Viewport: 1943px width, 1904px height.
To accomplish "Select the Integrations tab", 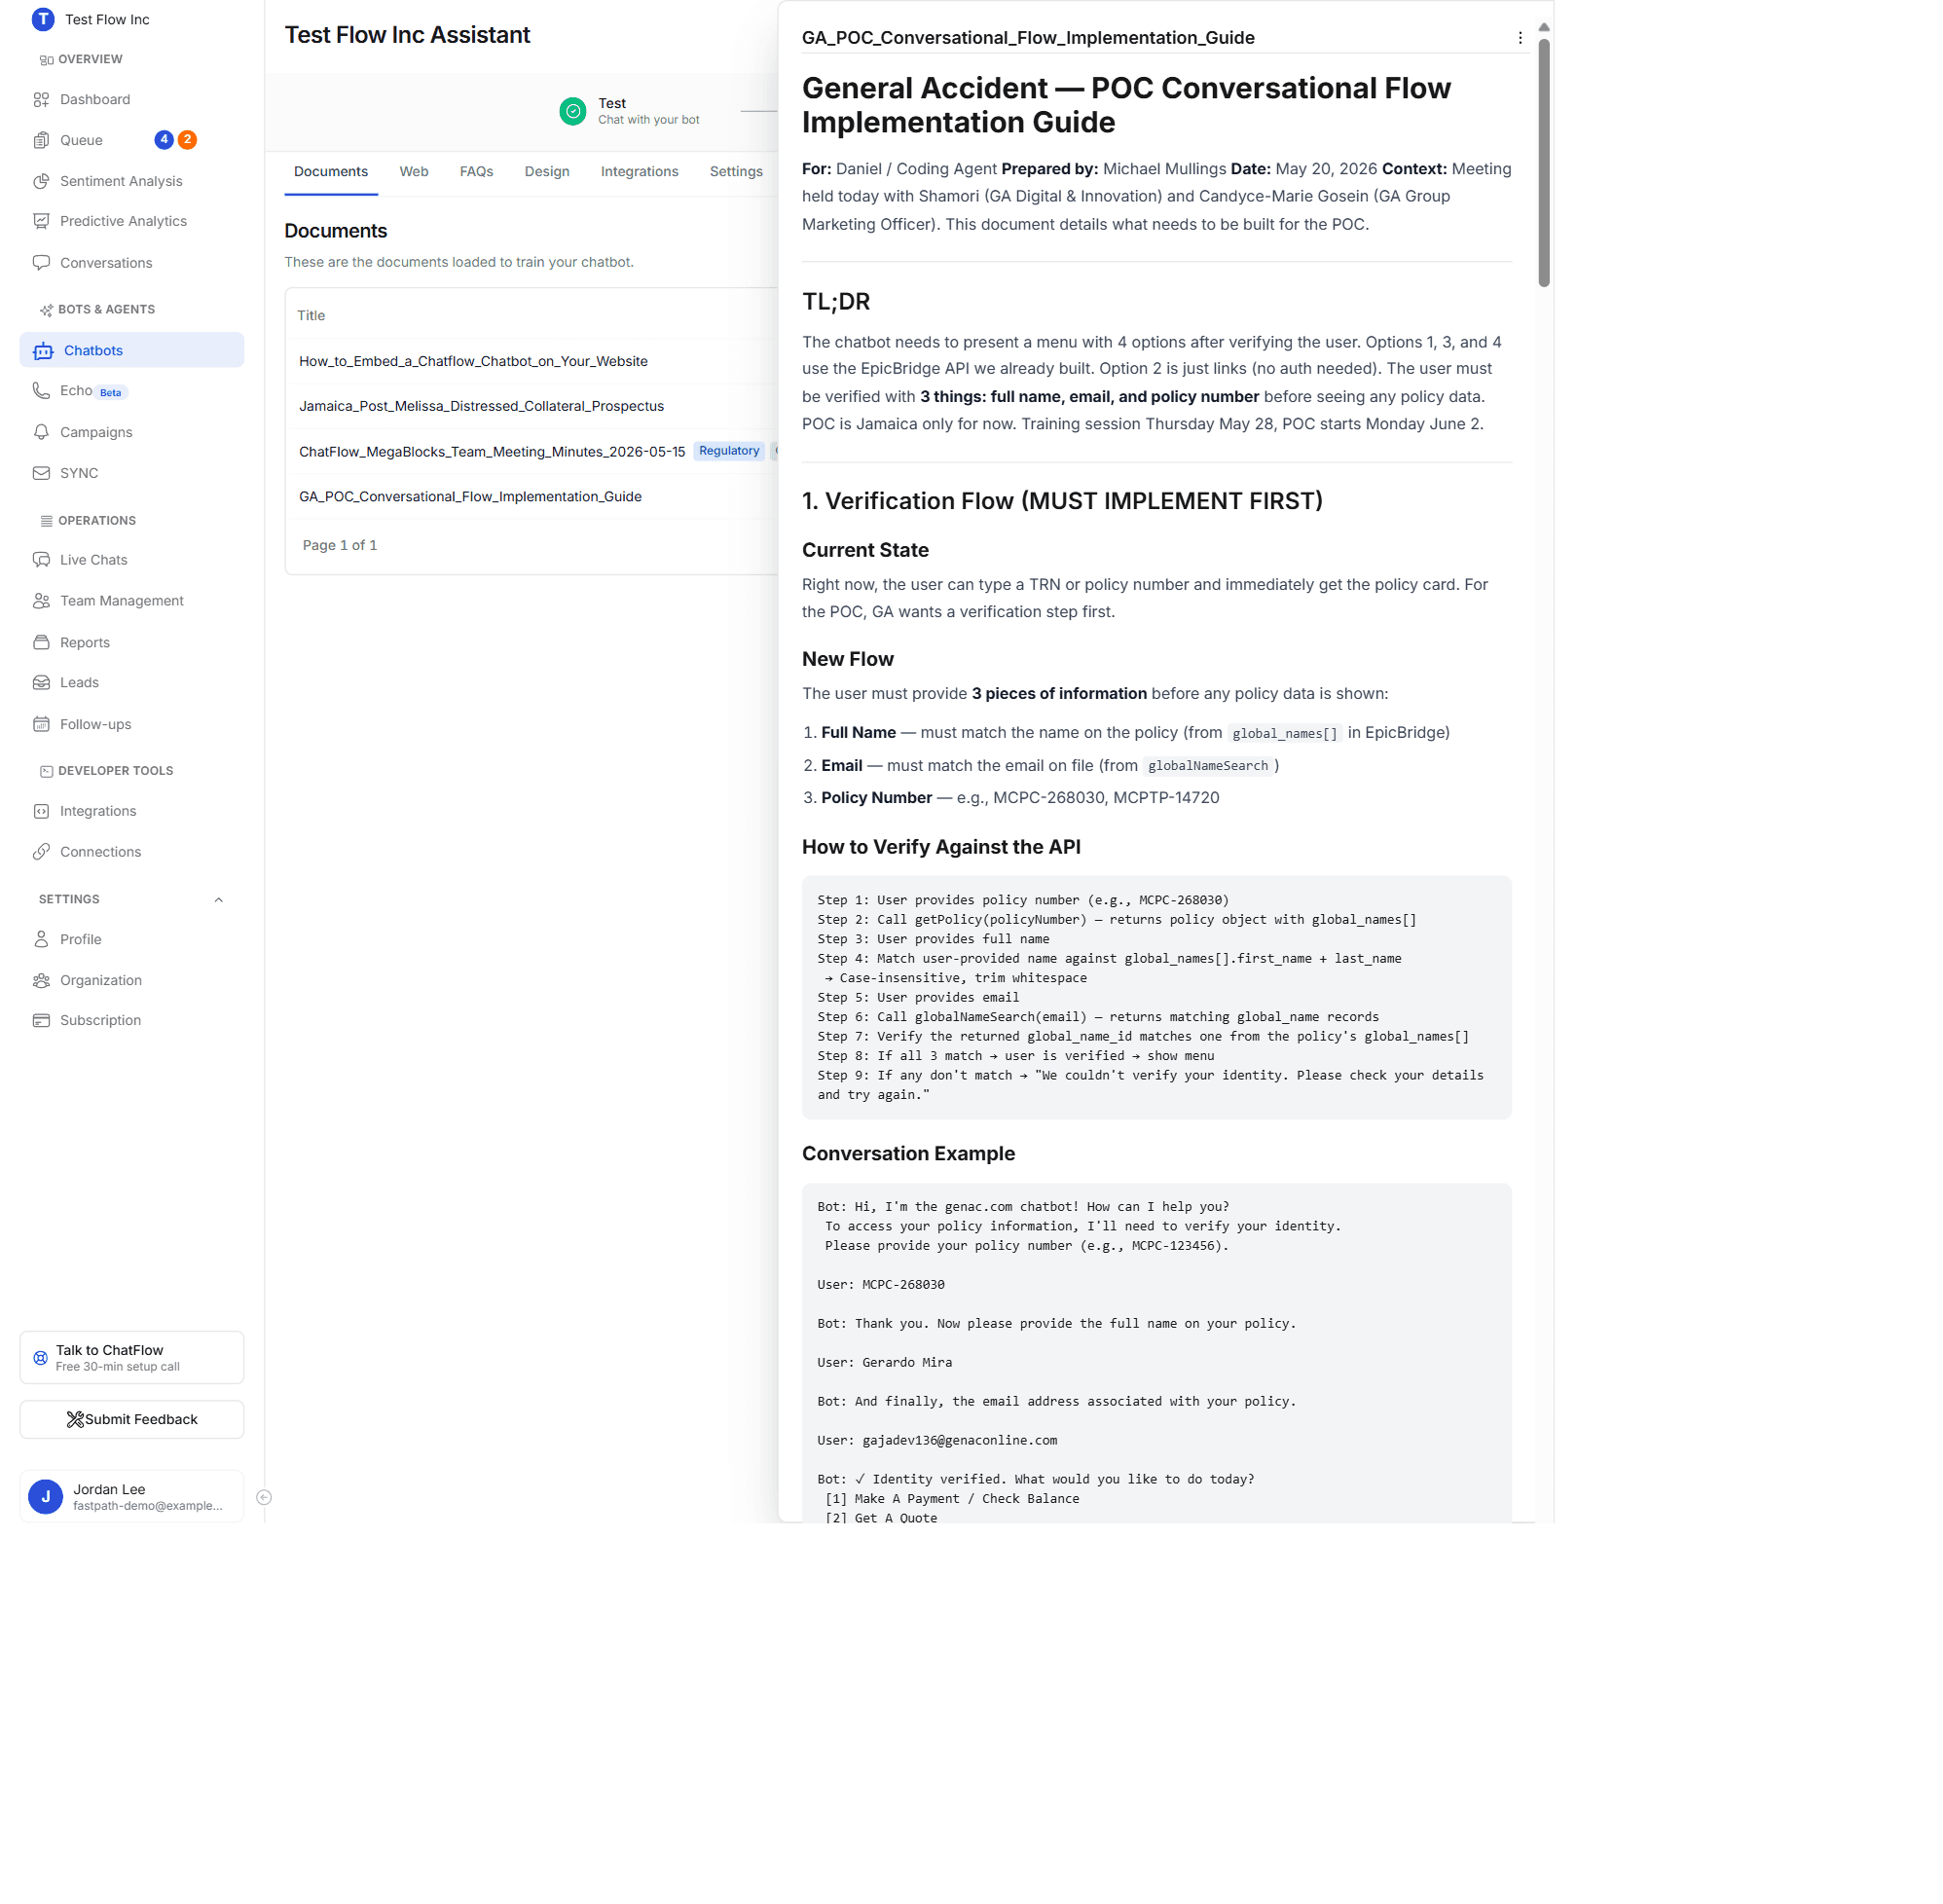I will point(639,172).
